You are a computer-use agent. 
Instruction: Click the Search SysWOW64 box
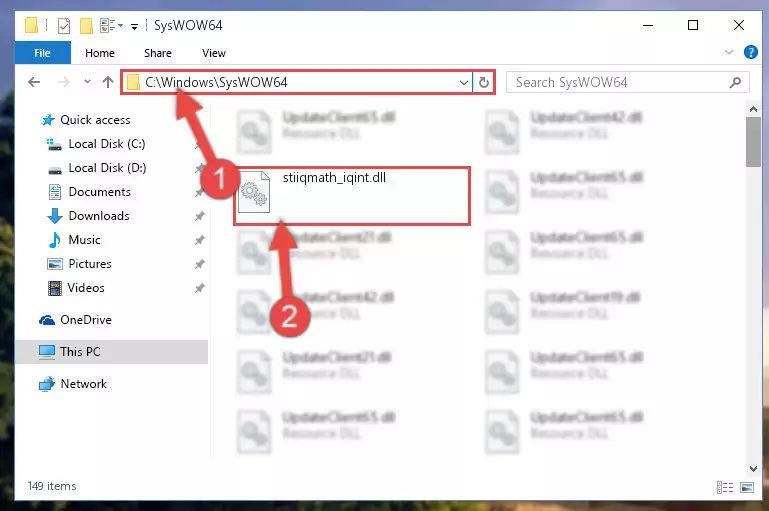627,82
